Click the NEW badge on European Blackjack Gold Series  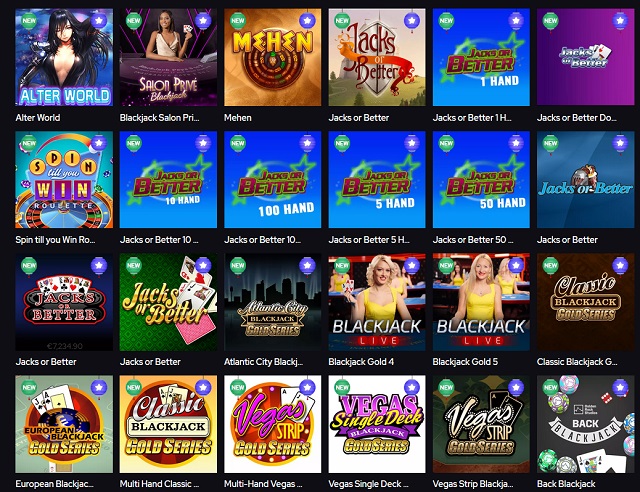[x=29, y=387]
